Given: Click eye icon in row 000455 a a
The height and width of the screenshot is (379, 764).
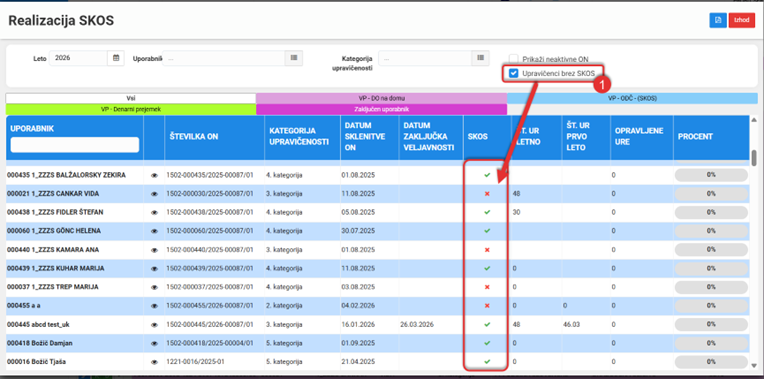Looking at the screenshot, I should pos(154,306).
